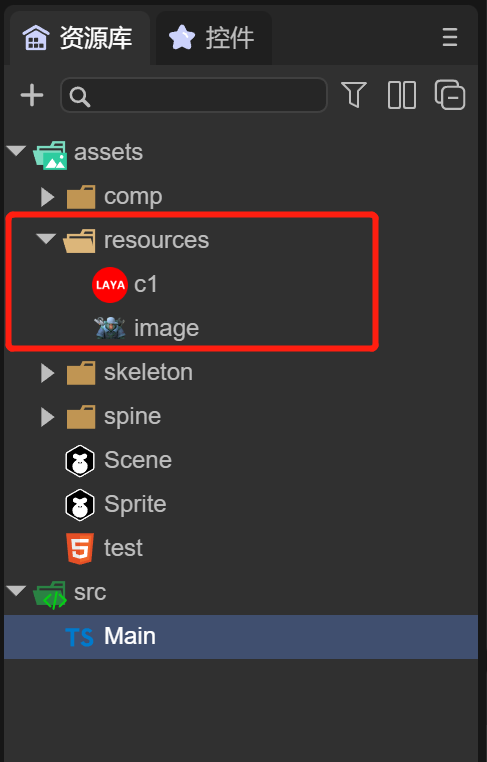This screenshot has width=487, height=762.
Task: Open the hamburger panel menu
Action: click(x=450, y=37)
